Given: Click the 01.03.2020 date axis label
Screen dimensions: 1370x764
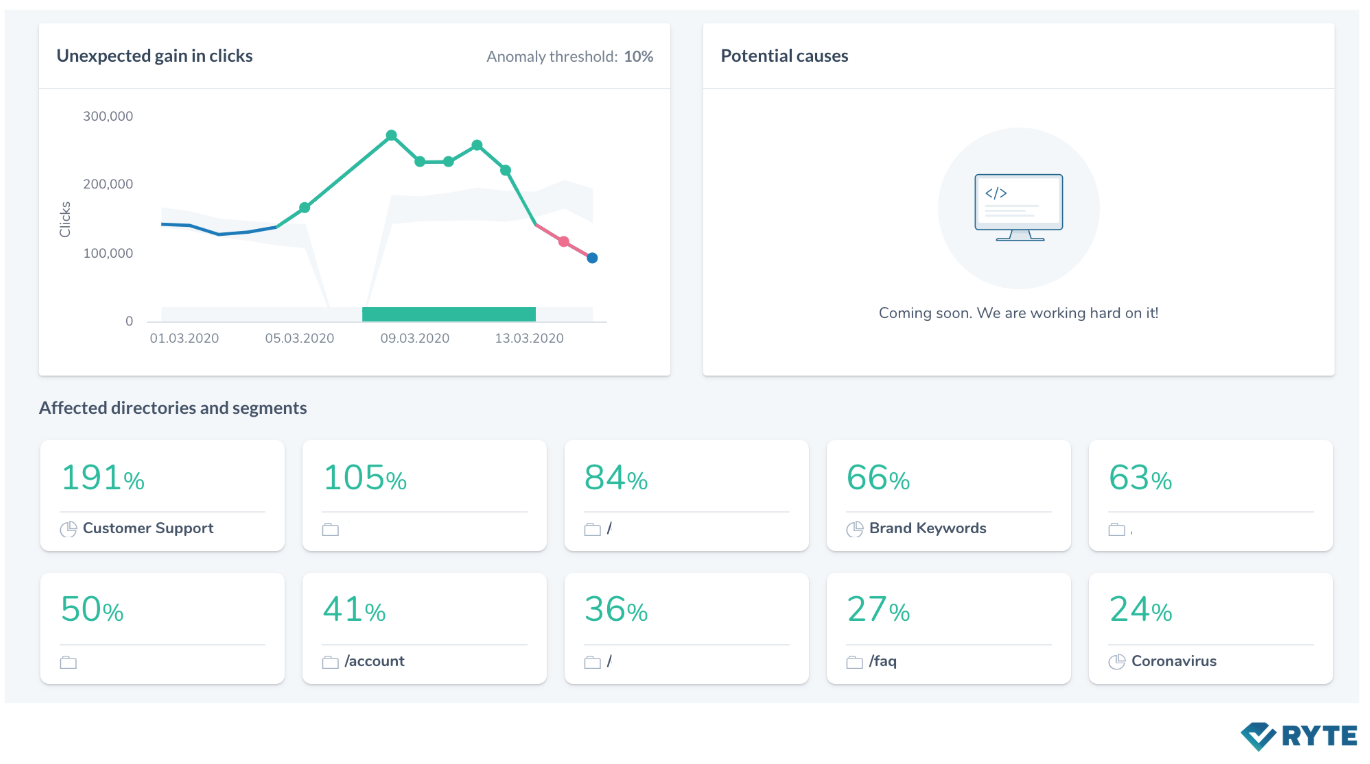Looking at the screenshot, I should pyautogui.click(x=185, y=338).
